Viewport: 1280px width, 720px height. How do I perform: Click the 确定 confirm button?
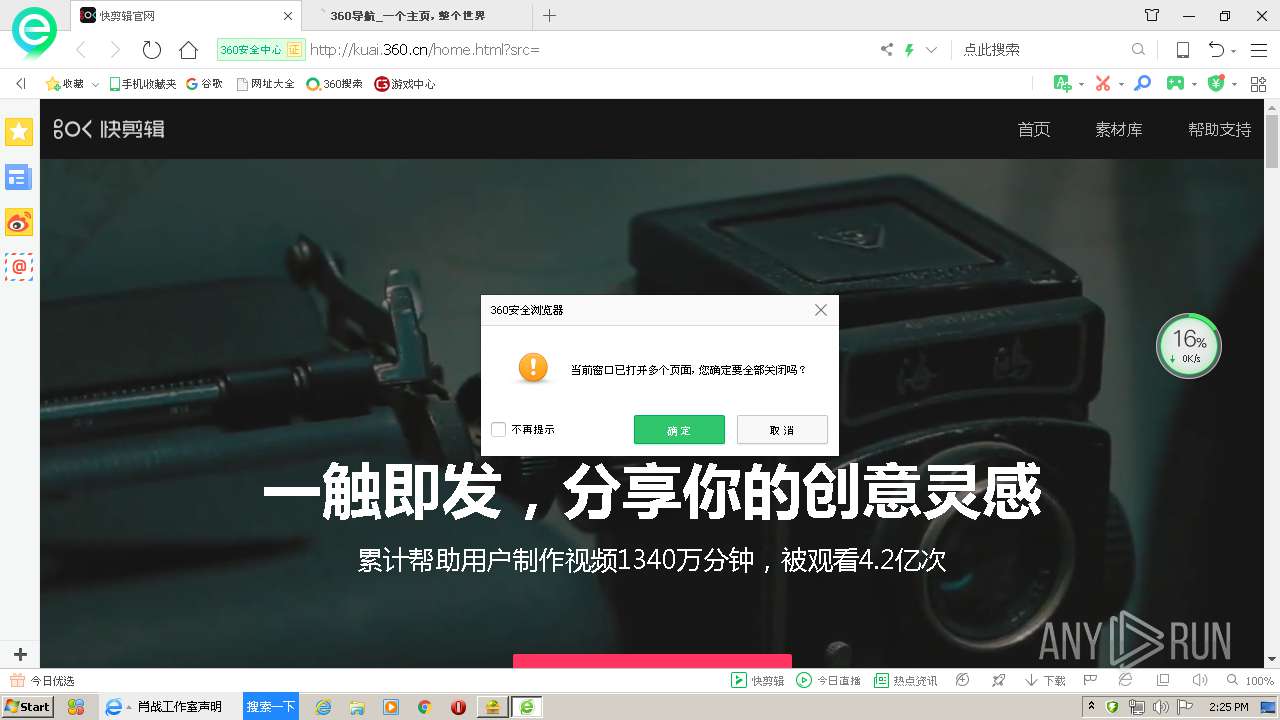[679, 430]
